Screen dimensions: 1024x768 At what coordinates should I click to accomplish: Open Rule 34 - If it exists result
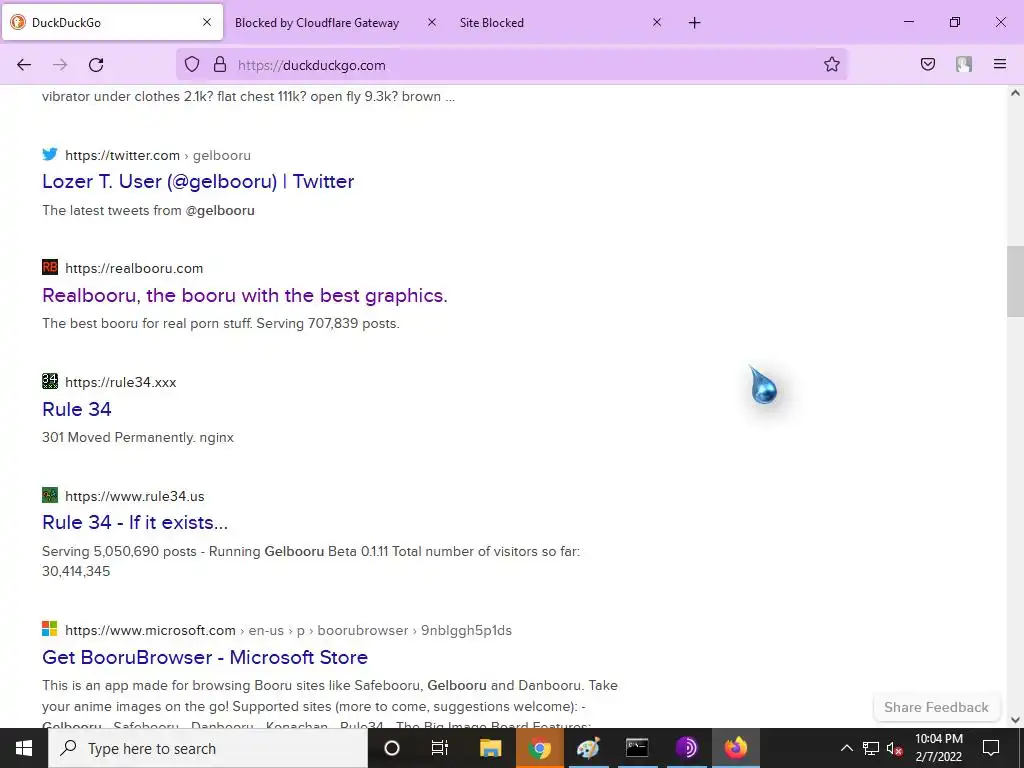point(135,522)
